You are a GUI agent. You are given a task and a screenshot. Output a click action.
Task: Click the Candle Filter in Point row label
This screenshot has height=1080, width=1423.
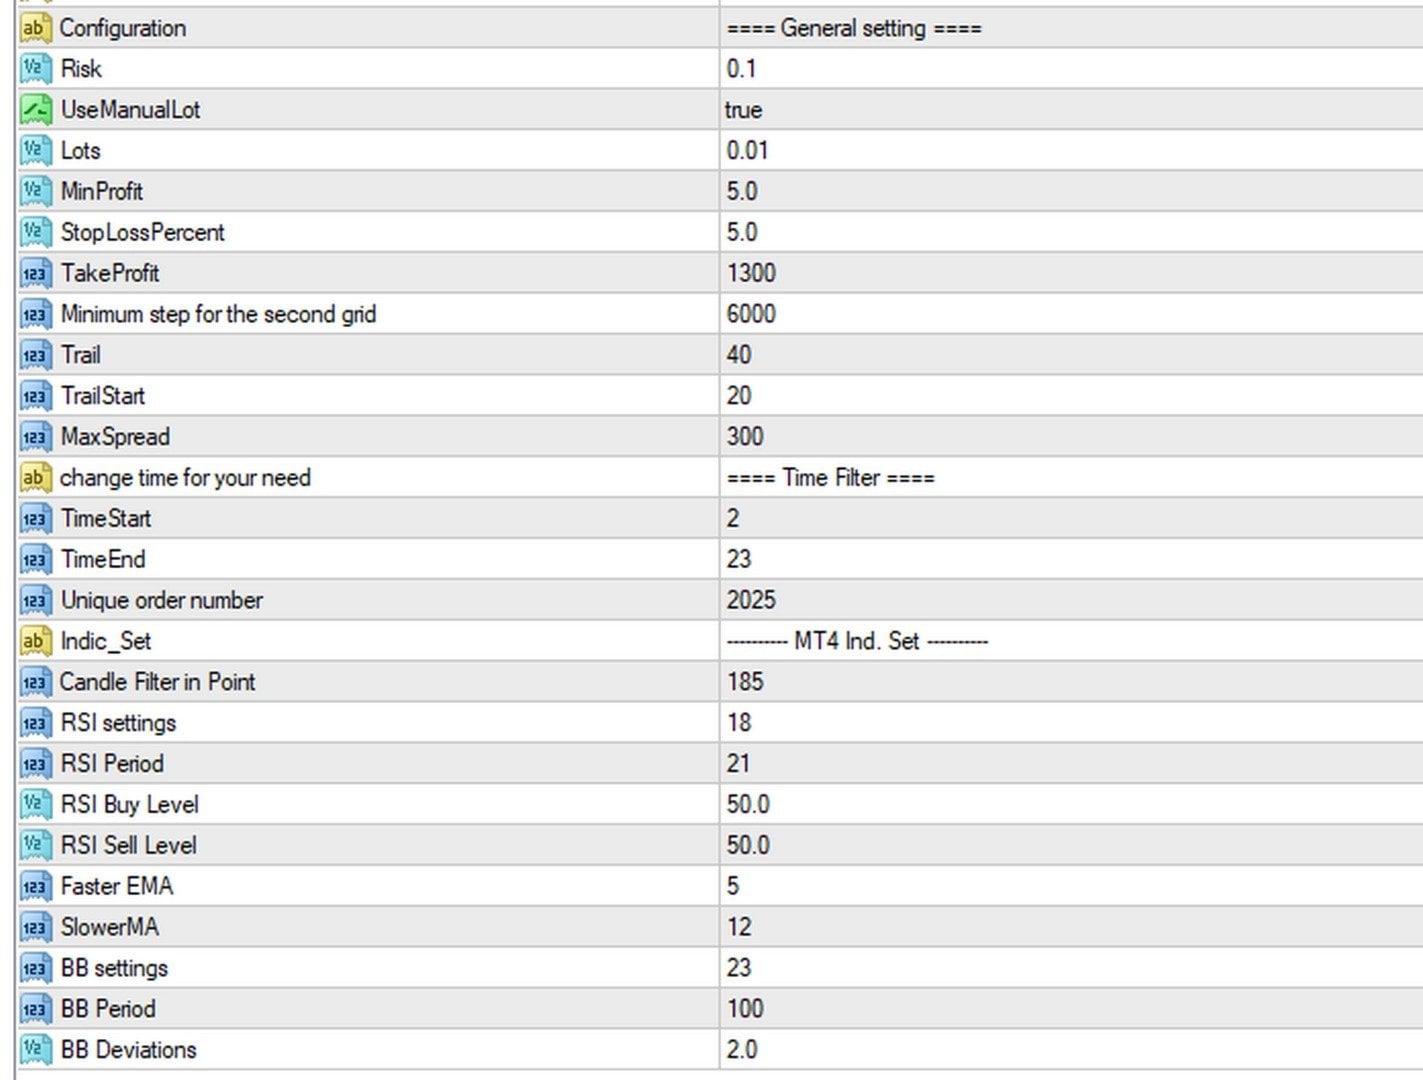(x=157, y=682)
